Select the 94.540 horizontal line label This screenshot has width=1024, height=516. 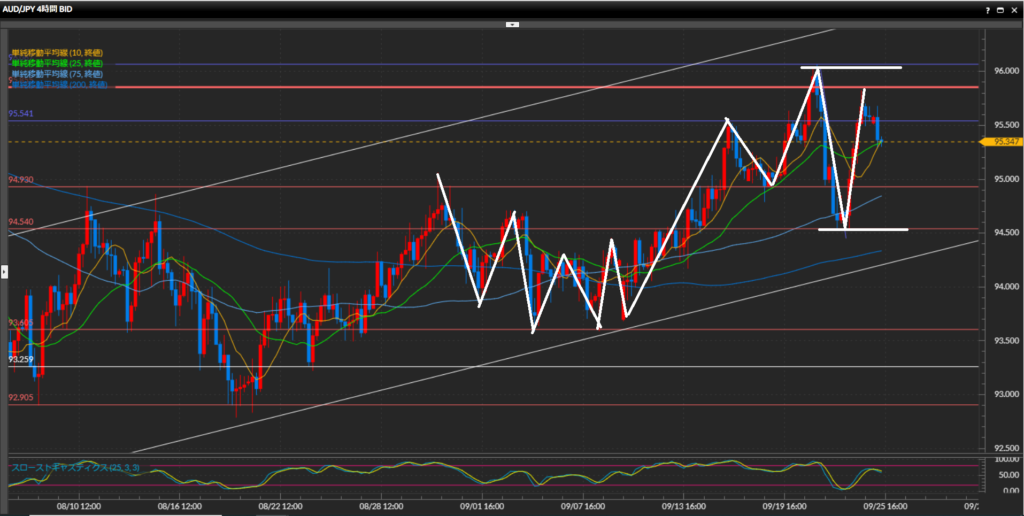(21, 221)
